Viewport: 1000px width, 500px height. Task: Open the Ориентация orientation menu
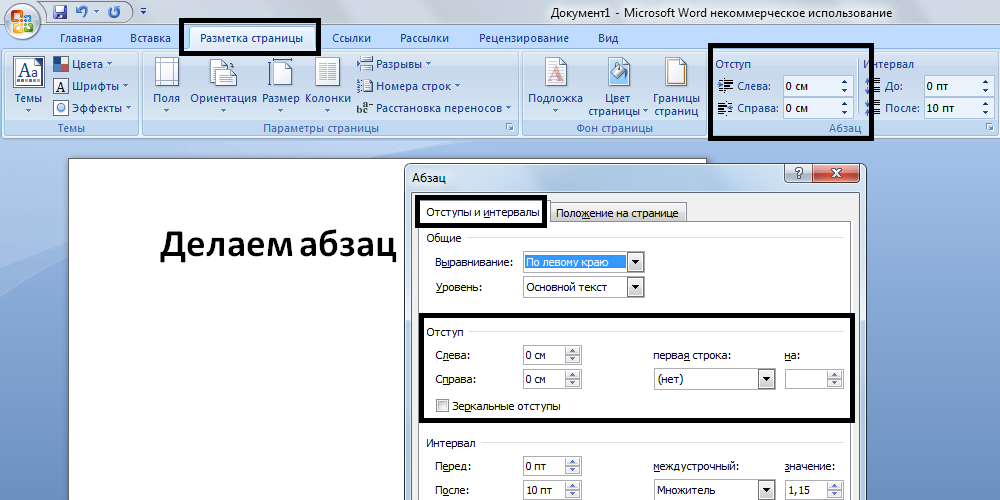pyautogui.click(x=223, y=85)
